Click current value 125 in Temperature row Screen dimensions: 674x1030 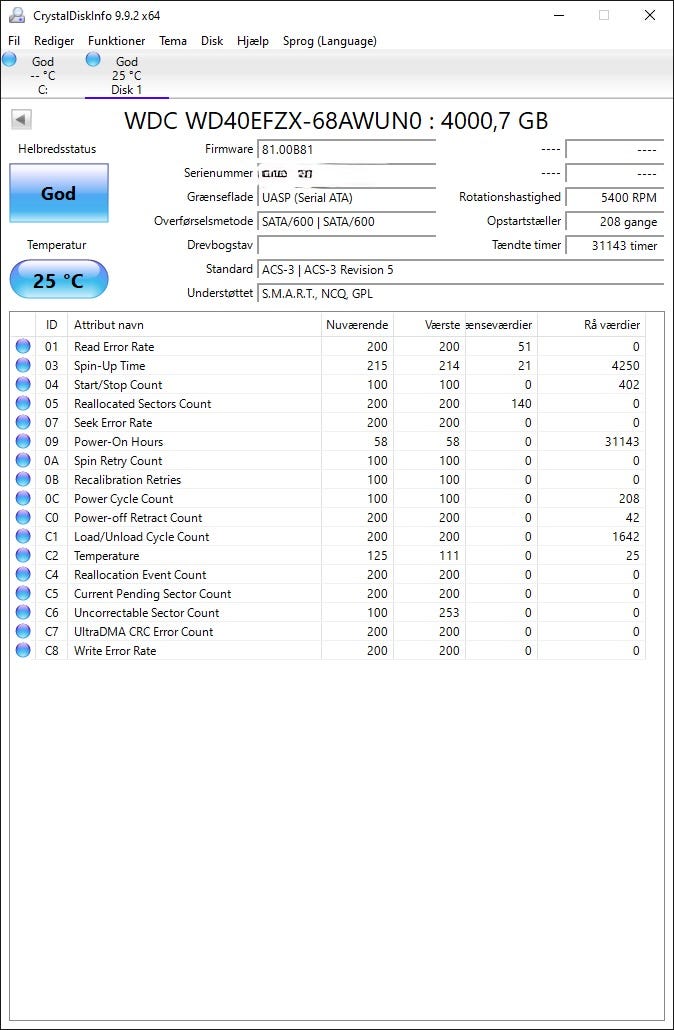[377, 556]
